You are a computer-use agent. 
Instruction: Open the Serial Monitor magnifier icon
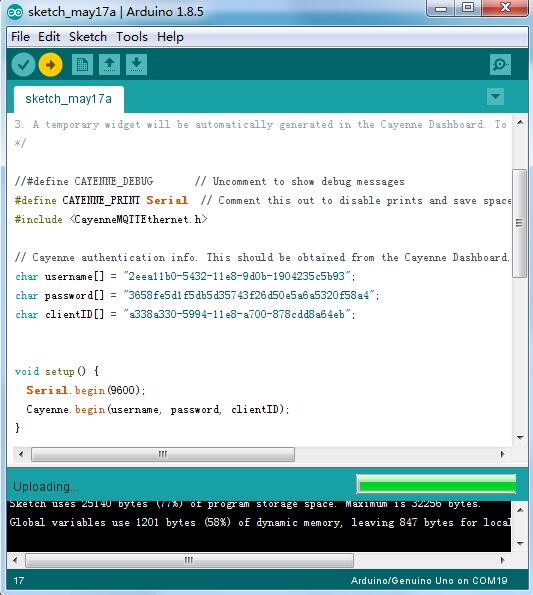click(x=500, y=65)
